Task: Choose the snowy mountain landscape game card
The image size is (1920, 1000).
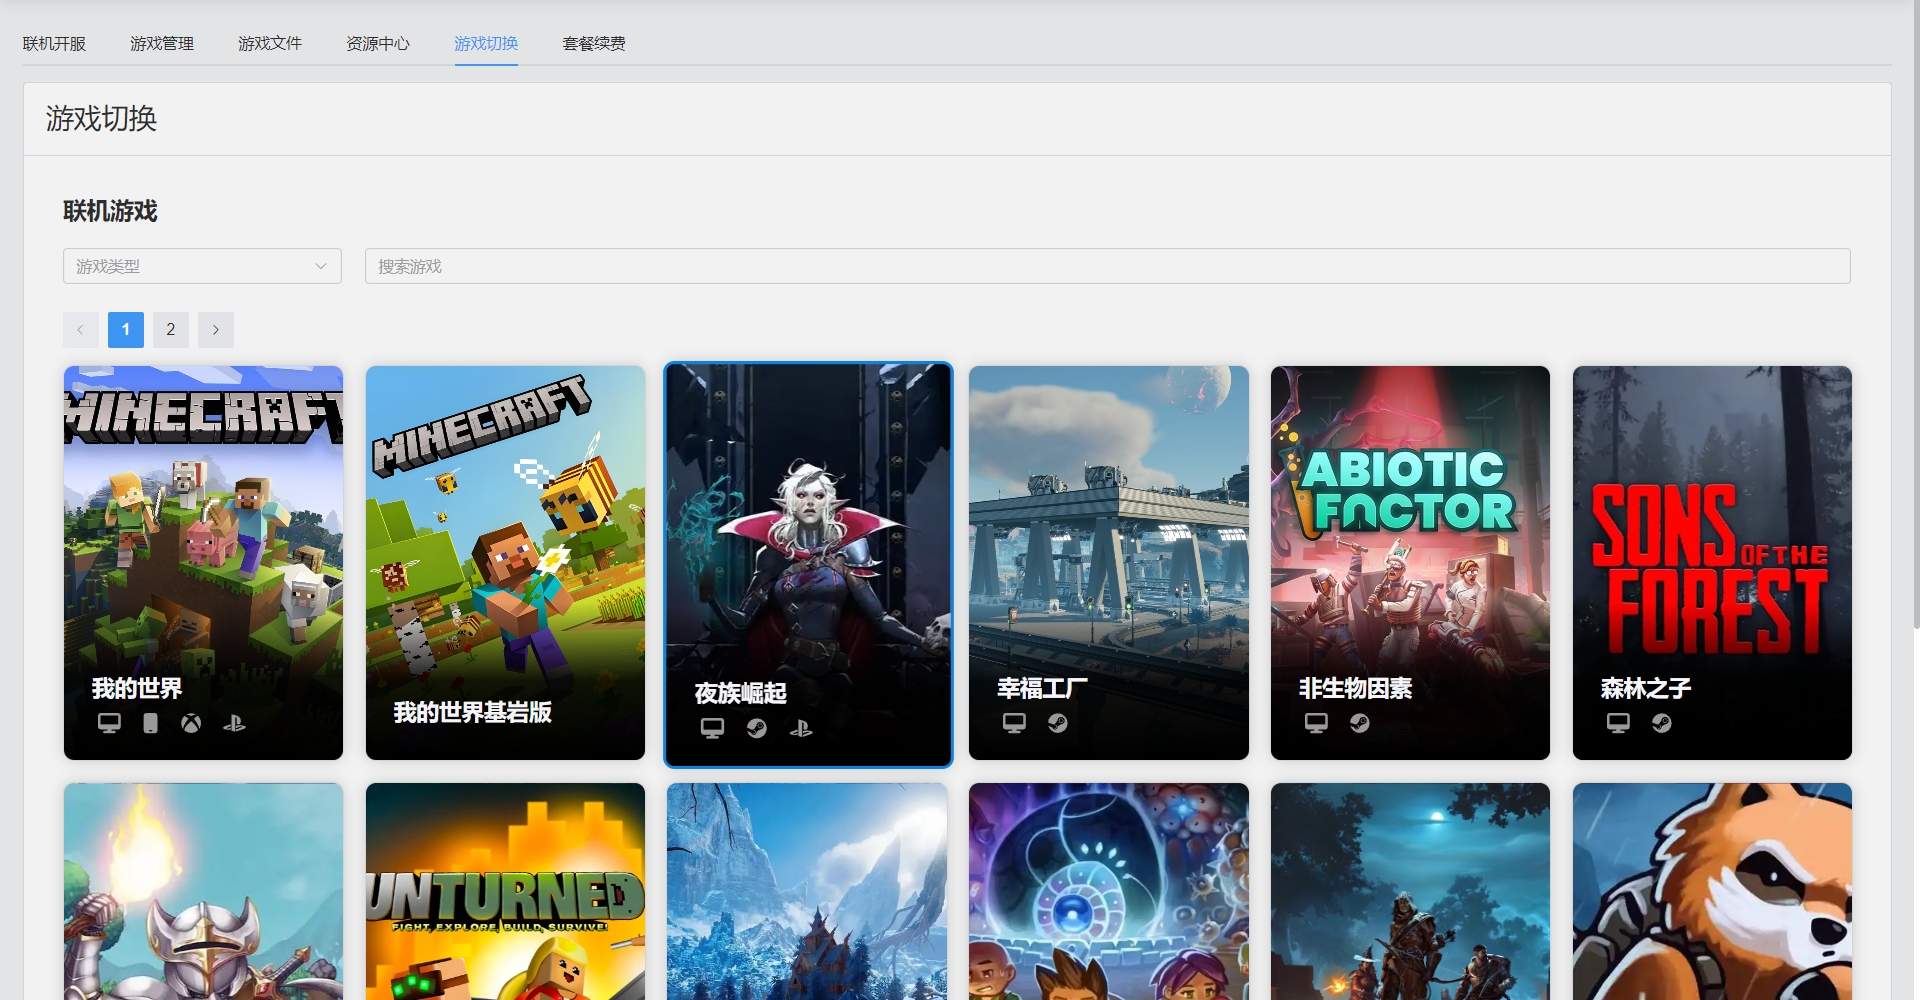Action: point(807,892)
